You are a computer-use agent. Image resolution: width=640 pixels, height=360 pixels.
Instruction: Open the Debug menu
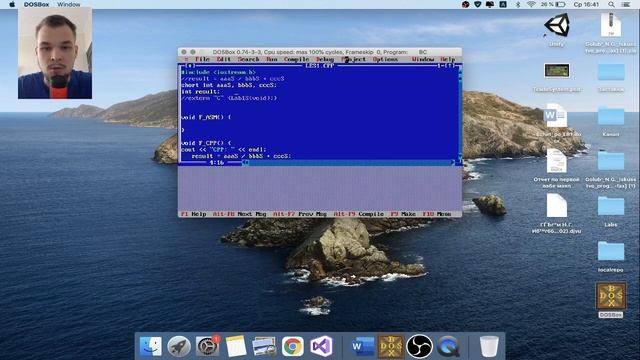pos(325,59)
